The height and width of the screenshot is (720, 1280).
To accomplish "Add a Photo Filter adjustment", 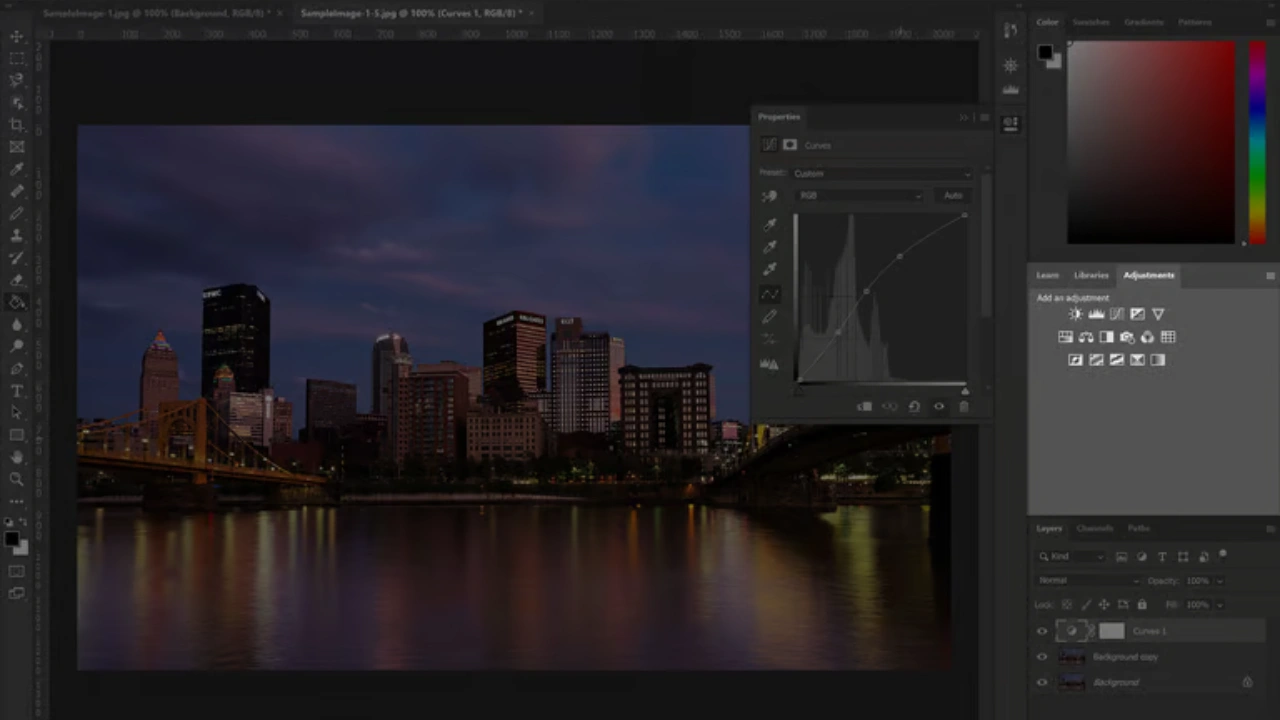I will [1127, 337].
